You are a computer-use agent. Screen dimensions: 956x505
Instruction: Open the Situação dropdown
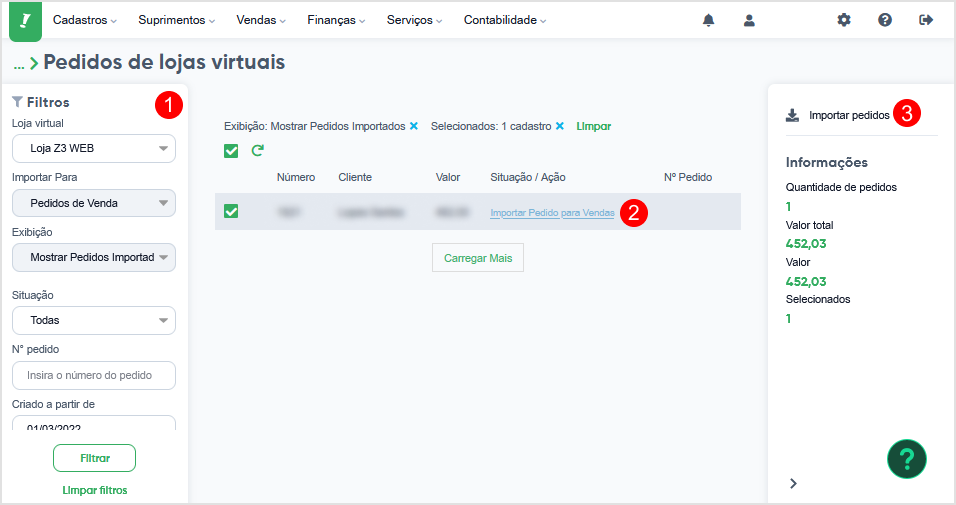tap(94, 320)
